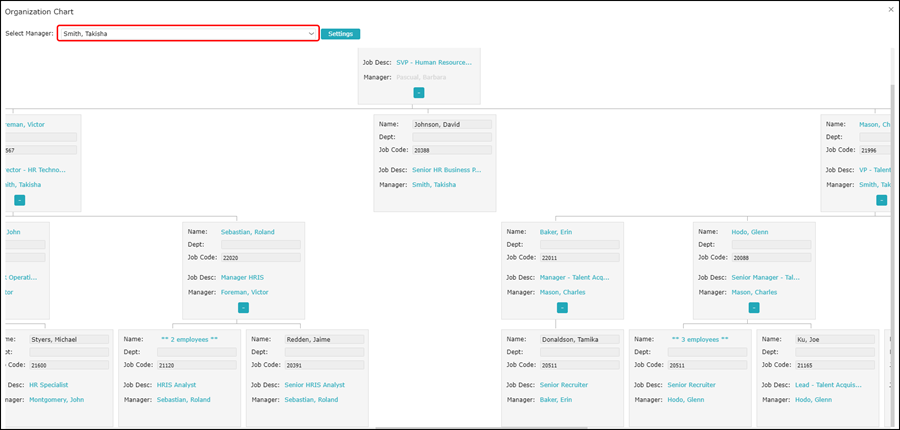Collapse the subtree under Sebastian, Roland
Screen dimensions: 900x430
(x=243, y=308)
